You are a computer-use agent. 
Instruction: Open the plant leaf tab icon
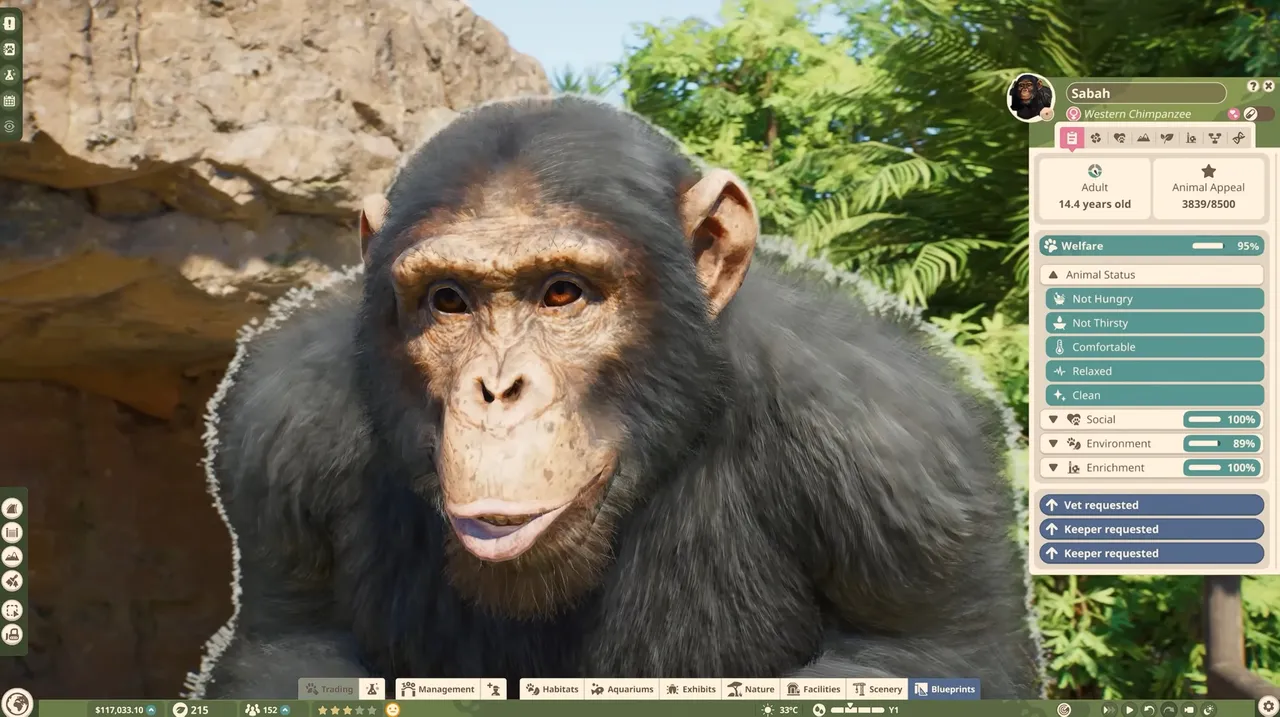1167,138
